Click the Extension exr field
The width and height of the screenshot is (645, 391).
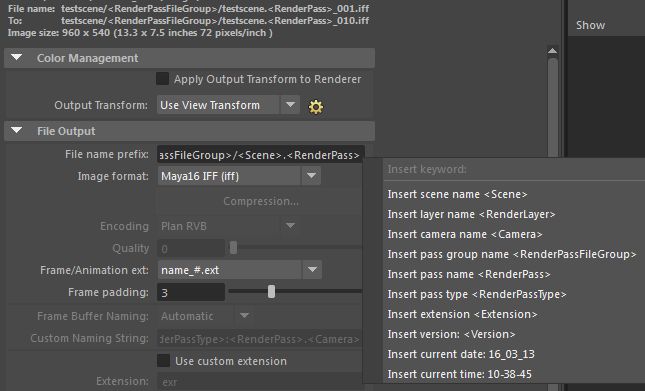[260, 382]
